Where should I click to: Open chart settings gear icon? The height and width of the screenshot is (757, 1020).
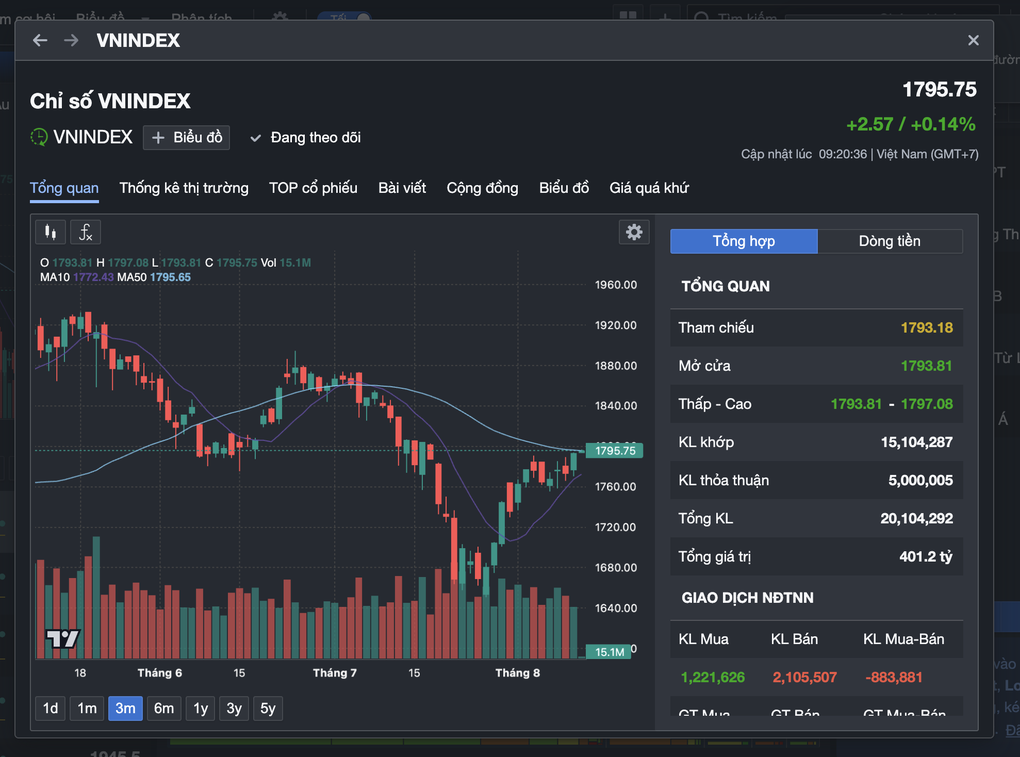(634, 232)
